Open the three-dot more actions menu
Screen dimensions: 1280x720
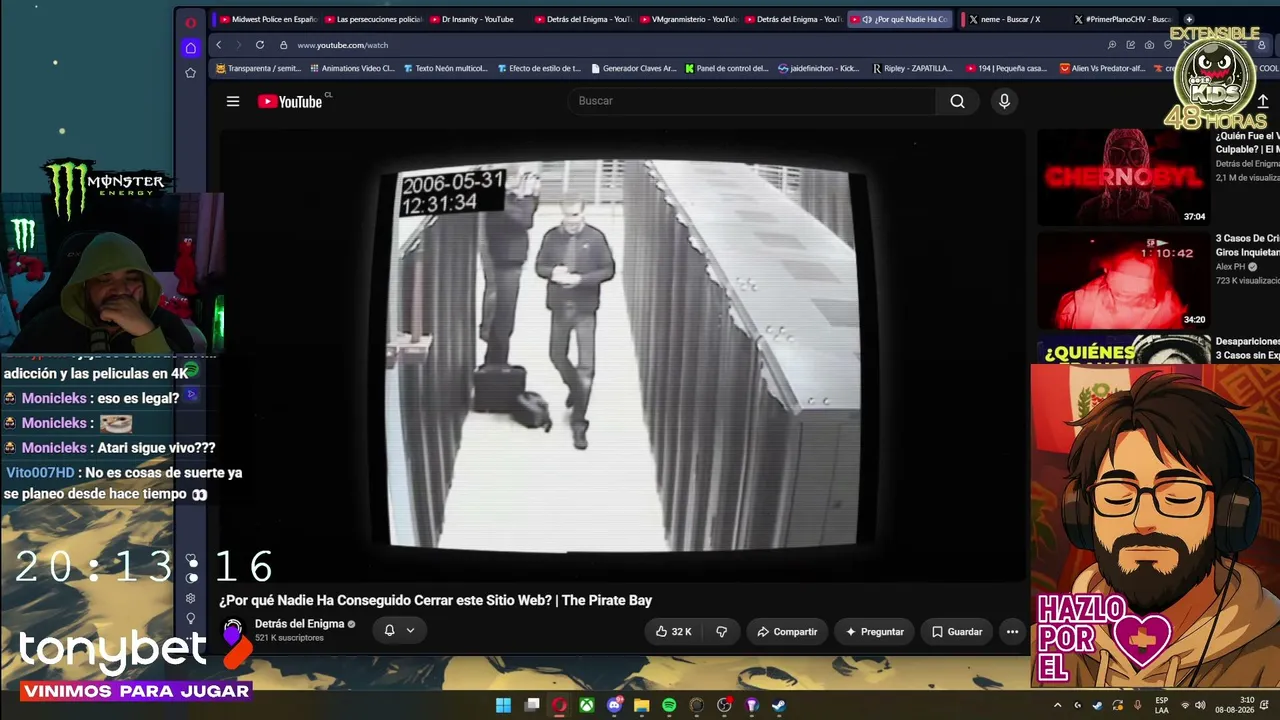pyautogui.click(x=1012, y=632)
